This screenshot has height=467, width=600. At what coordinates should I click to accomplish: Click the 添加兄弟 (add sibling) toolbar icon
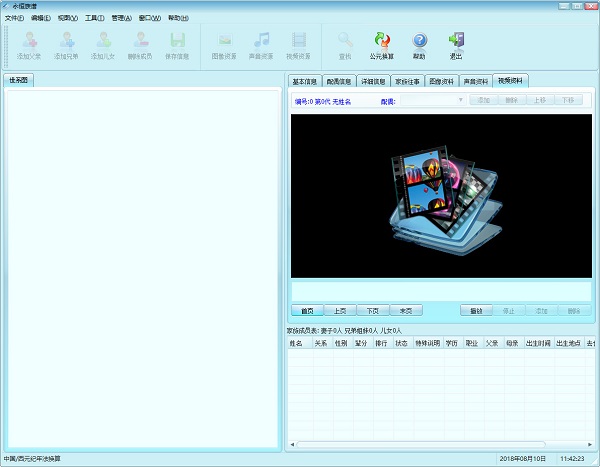click(x=67, y=44)
